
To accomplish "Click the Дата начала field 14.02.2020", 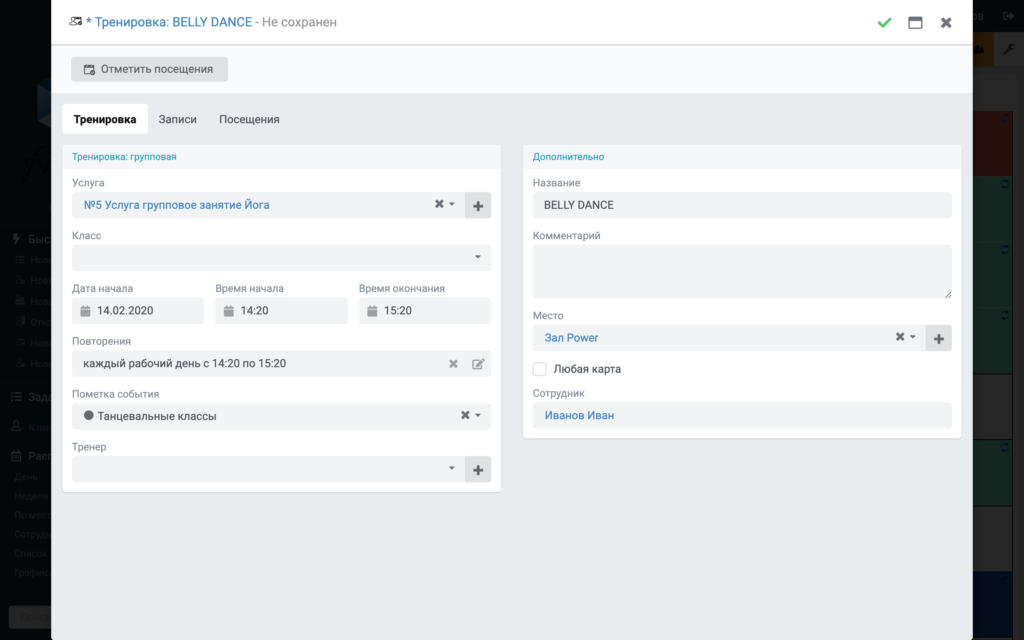I will tap(138, 311).
